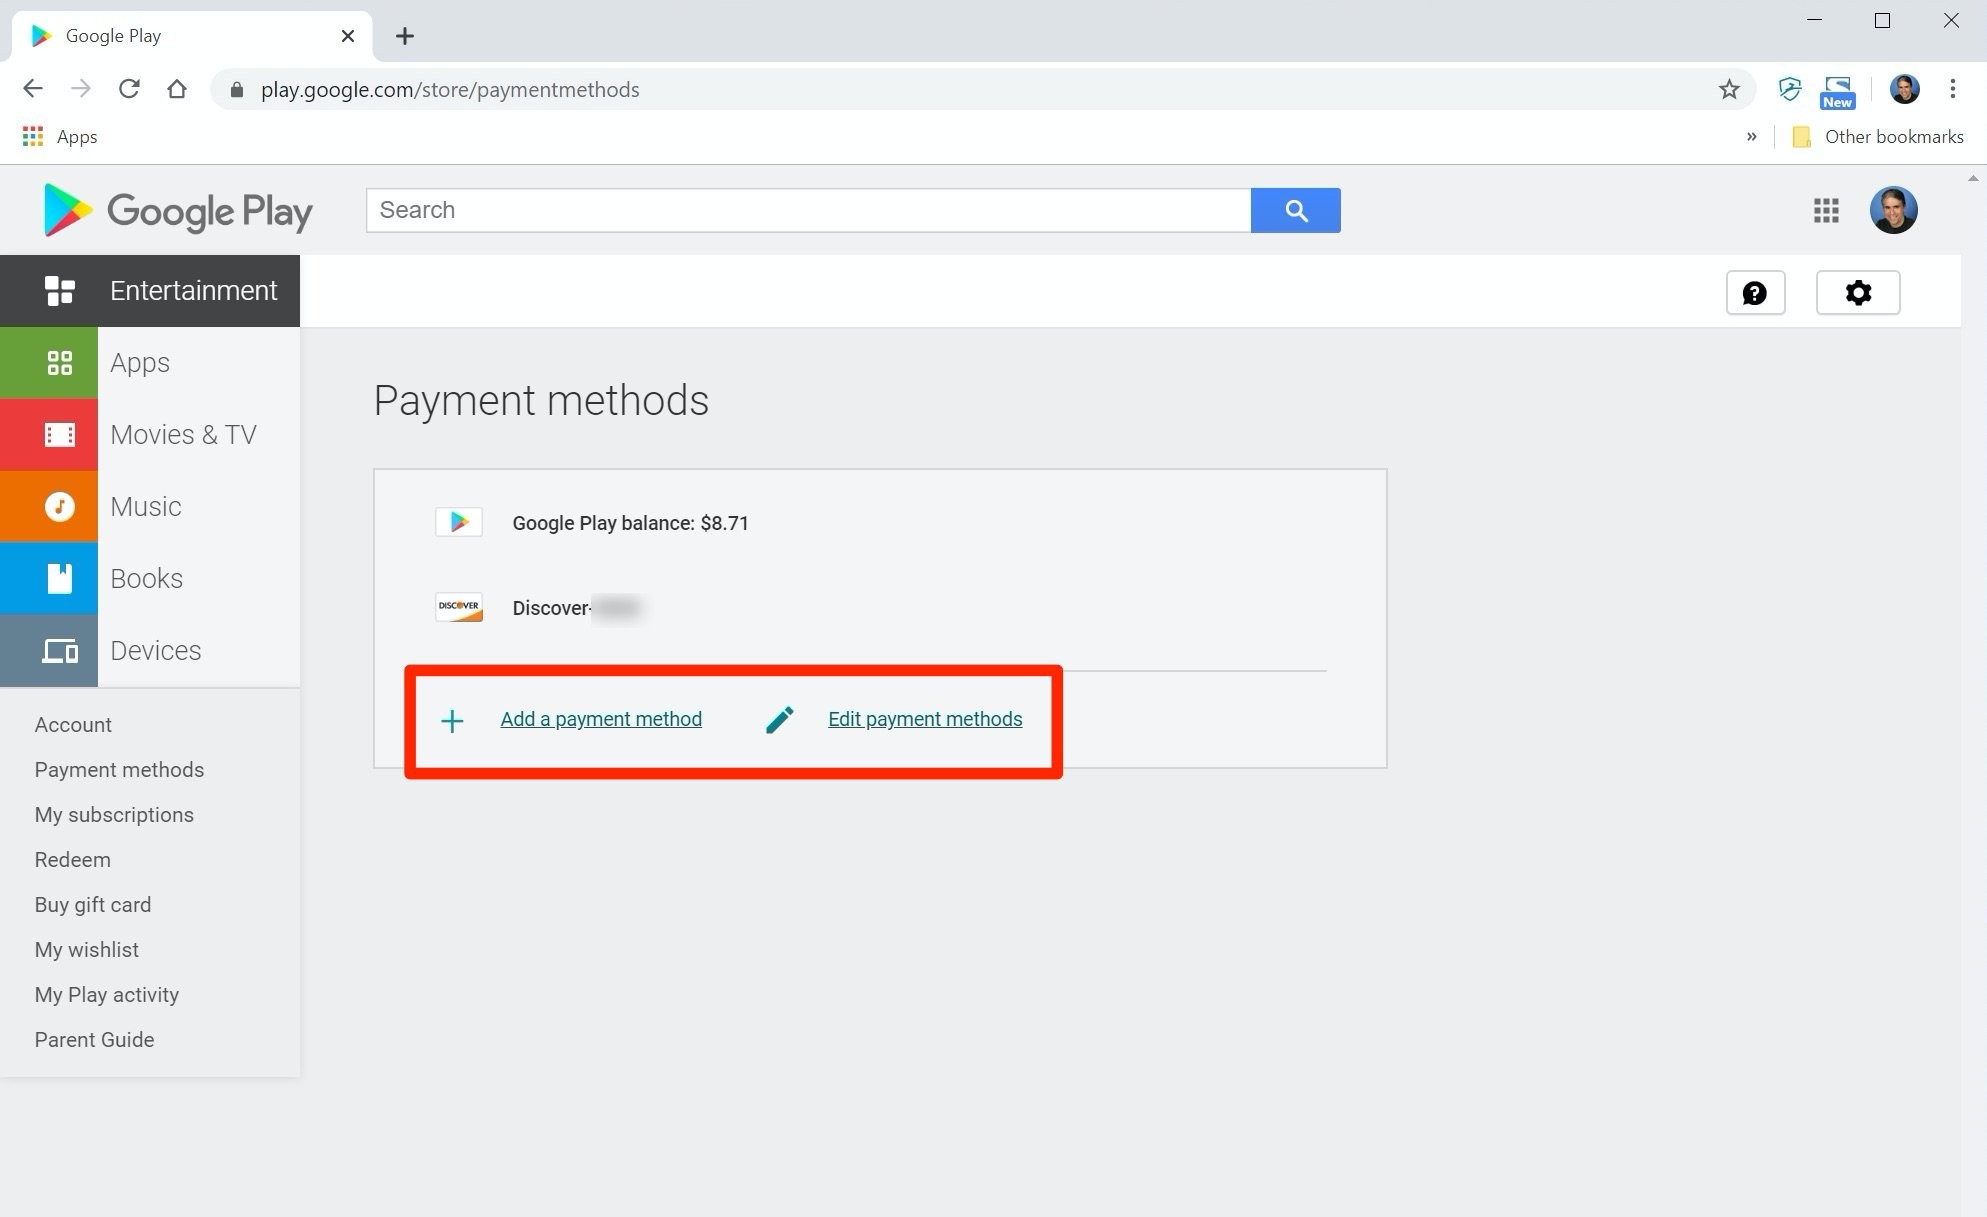Viewport: 1987px width, 1217px height.
Task: Click the pencil icon beside Edit payment methods
Action: tap(780, 718)
